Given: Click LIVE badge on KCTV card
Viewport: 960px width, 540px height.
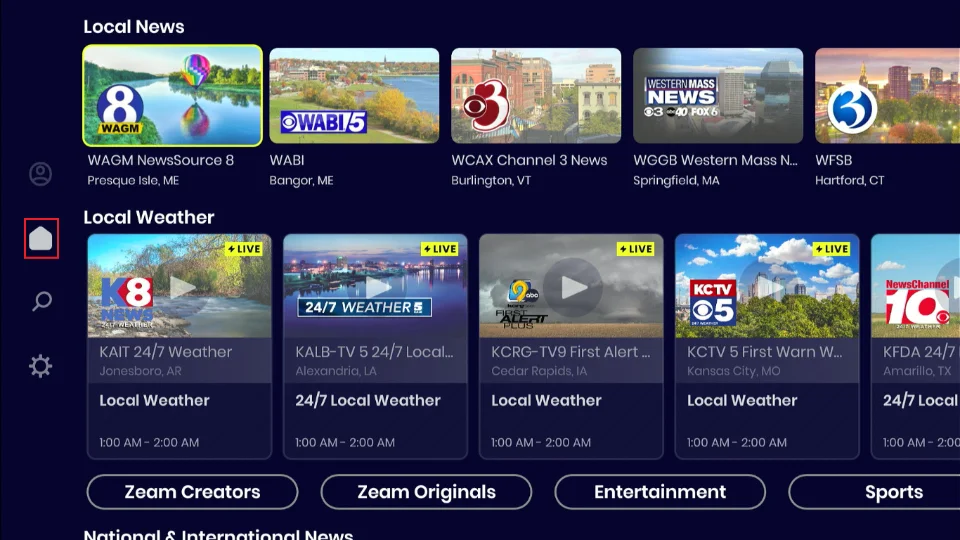Looking at the screenshot, I should point(831,249).
